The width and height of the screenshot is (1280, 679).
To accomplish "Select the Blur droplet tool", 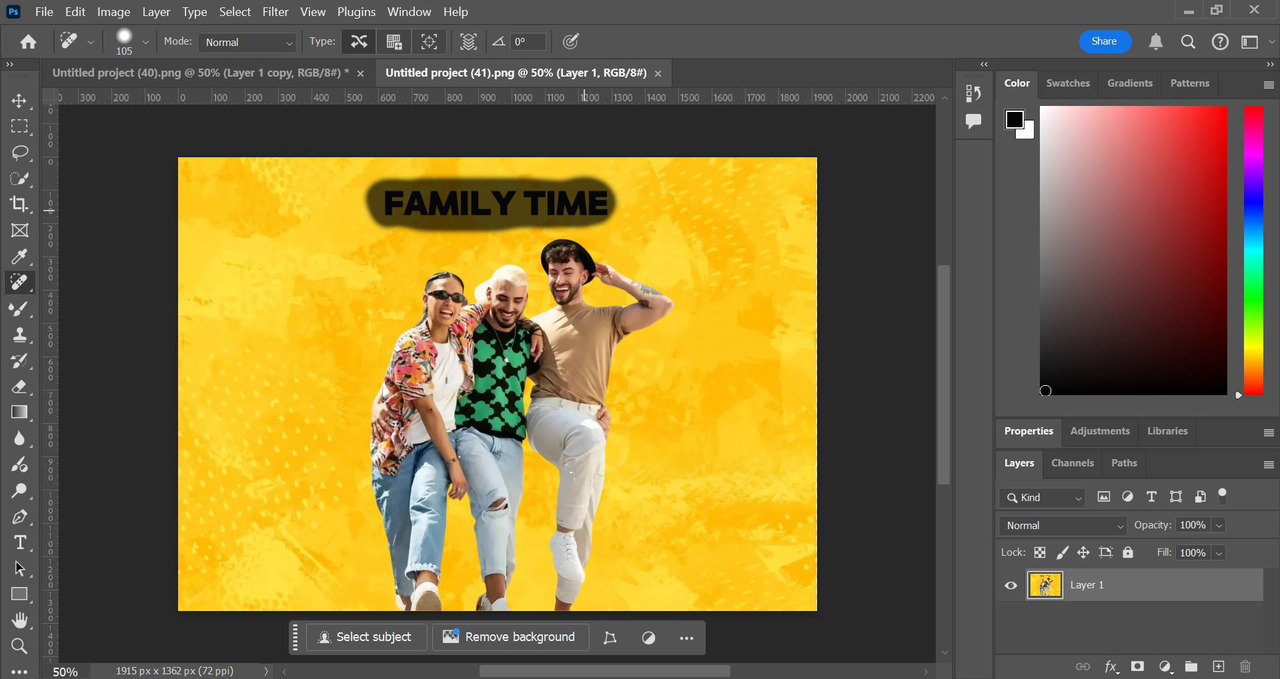I will point(19,438).
